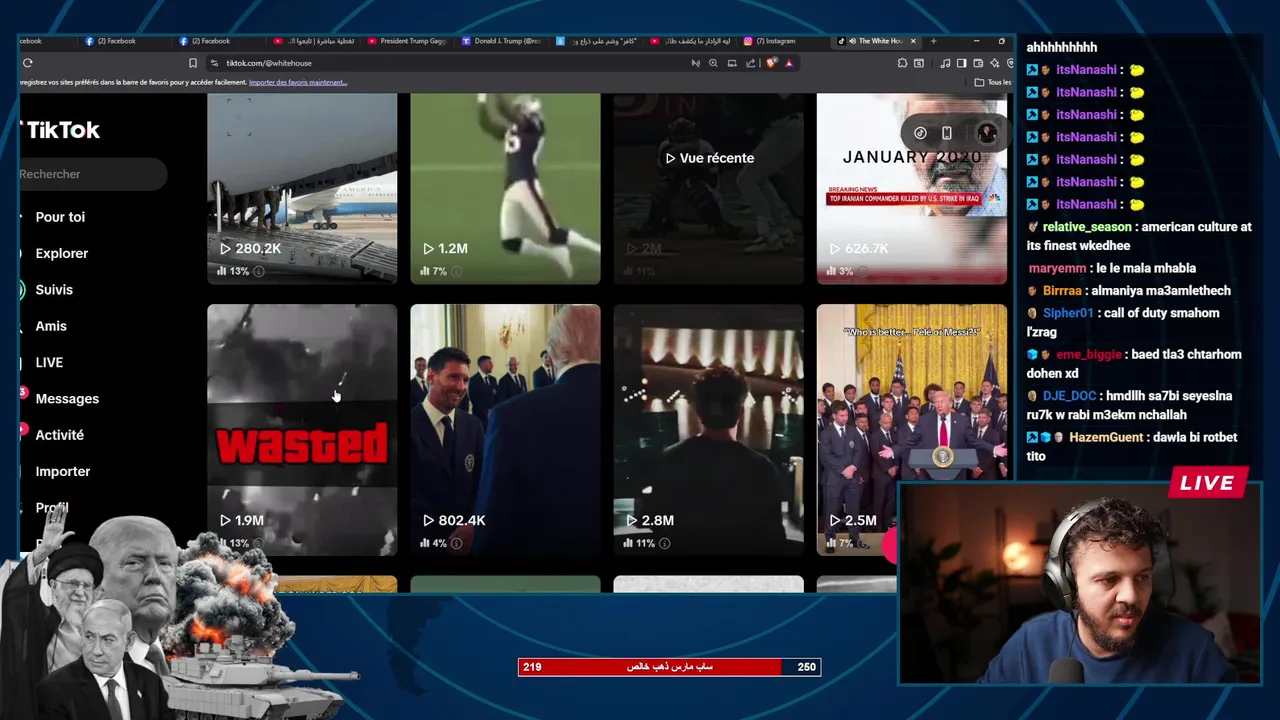
Task: Click the sidebar panel icon in browser toolbar
Action: [962, 63]
